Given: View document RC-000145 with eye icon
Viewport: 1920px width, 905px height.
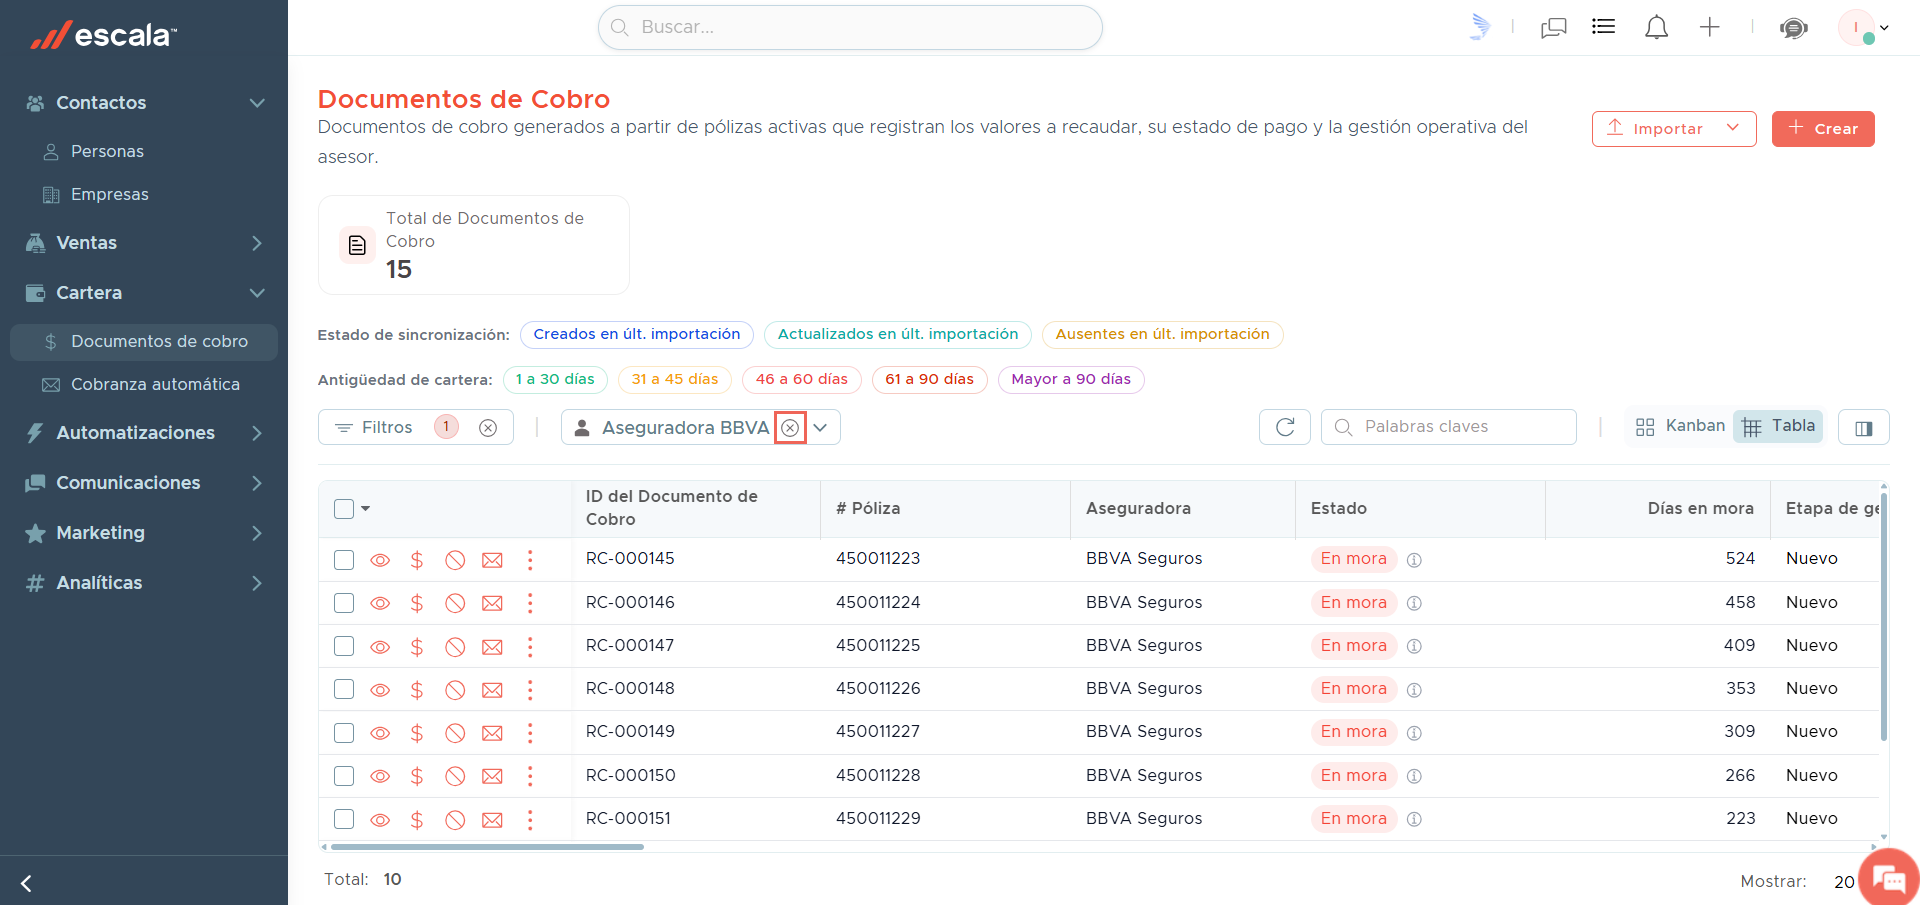Looking at the screenshot, I should pyautogui.click(x=380, y=560).
